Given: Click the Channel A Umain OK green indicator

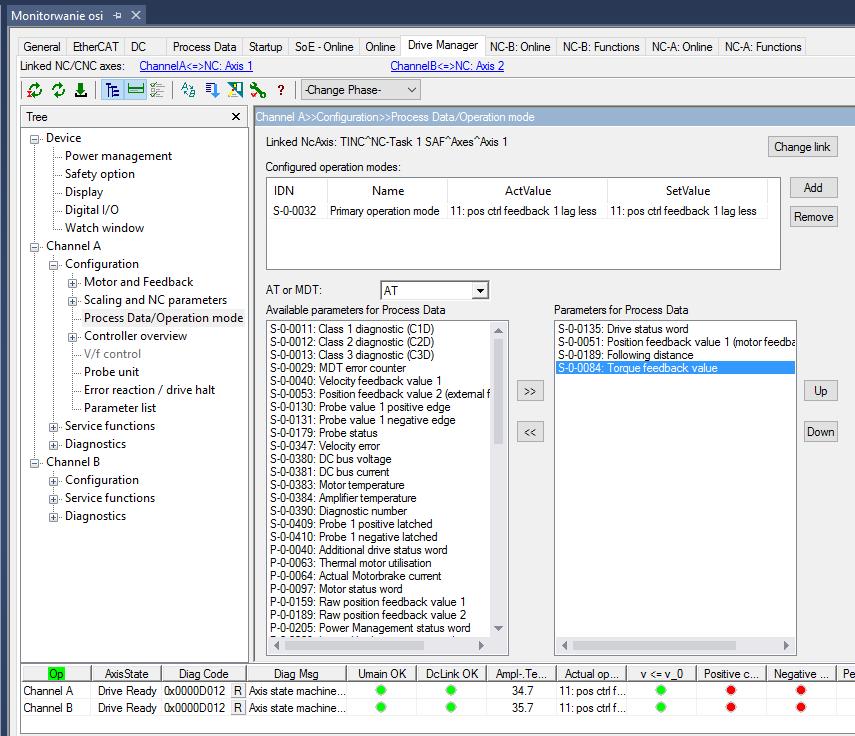Looking at the screenshot, I should [x=381, y=690].
